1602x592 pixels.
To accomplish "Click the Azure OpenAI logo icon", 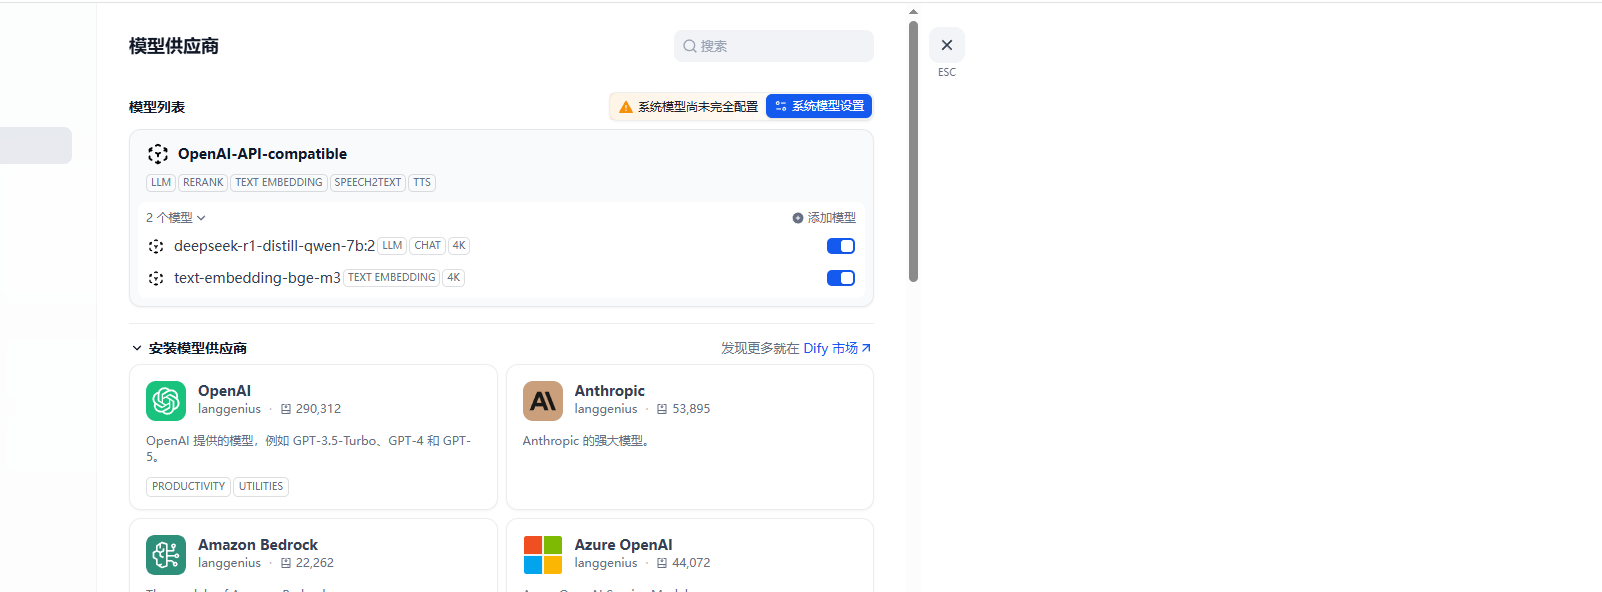I will 543,555.
